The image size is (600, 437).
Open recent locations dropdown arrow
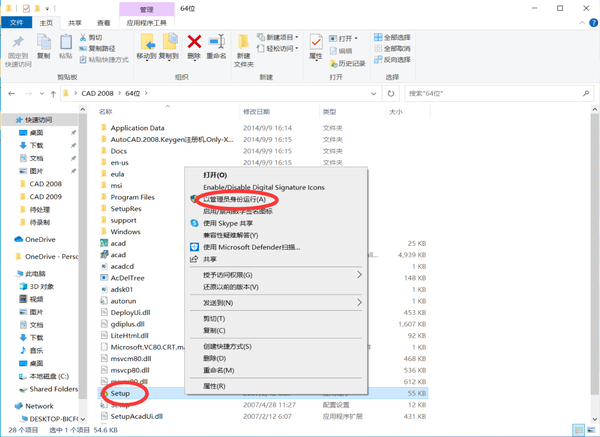point(42,93)
